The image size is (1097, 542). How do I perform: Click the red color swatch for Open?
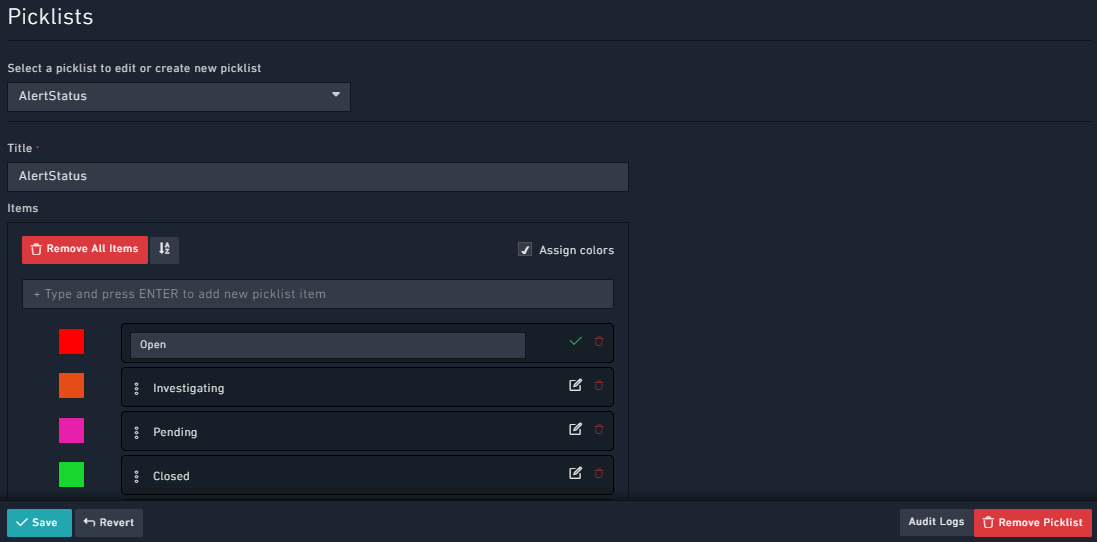pyautogui.click(x=71, y=342)
